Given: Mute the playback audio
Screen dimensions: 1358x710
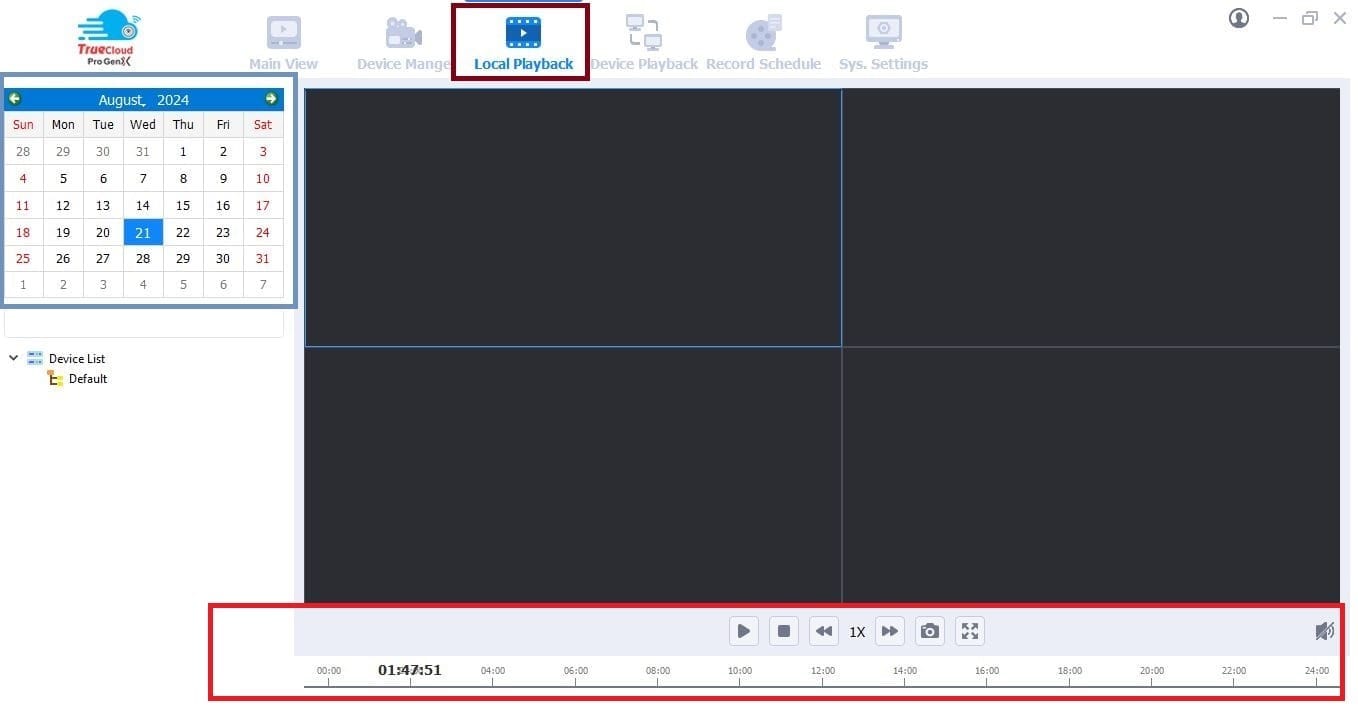Looking at the screenshot, I should 1324,631.
